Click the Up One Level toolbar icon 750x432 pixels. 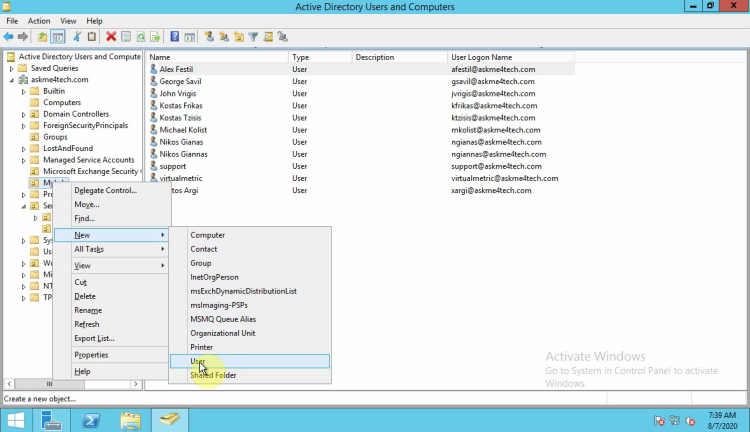42,37
